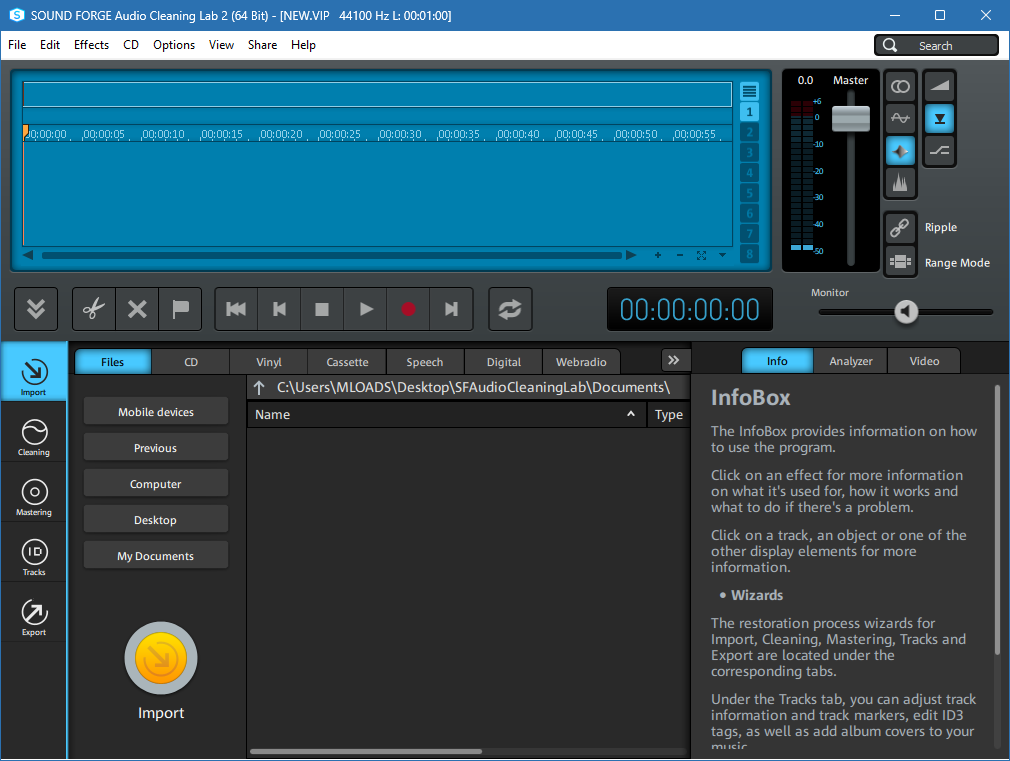Toggle the highlighted star mouse mode
Screen dimensions: 1010x761
pyautogui.click(x=900, y=151)
